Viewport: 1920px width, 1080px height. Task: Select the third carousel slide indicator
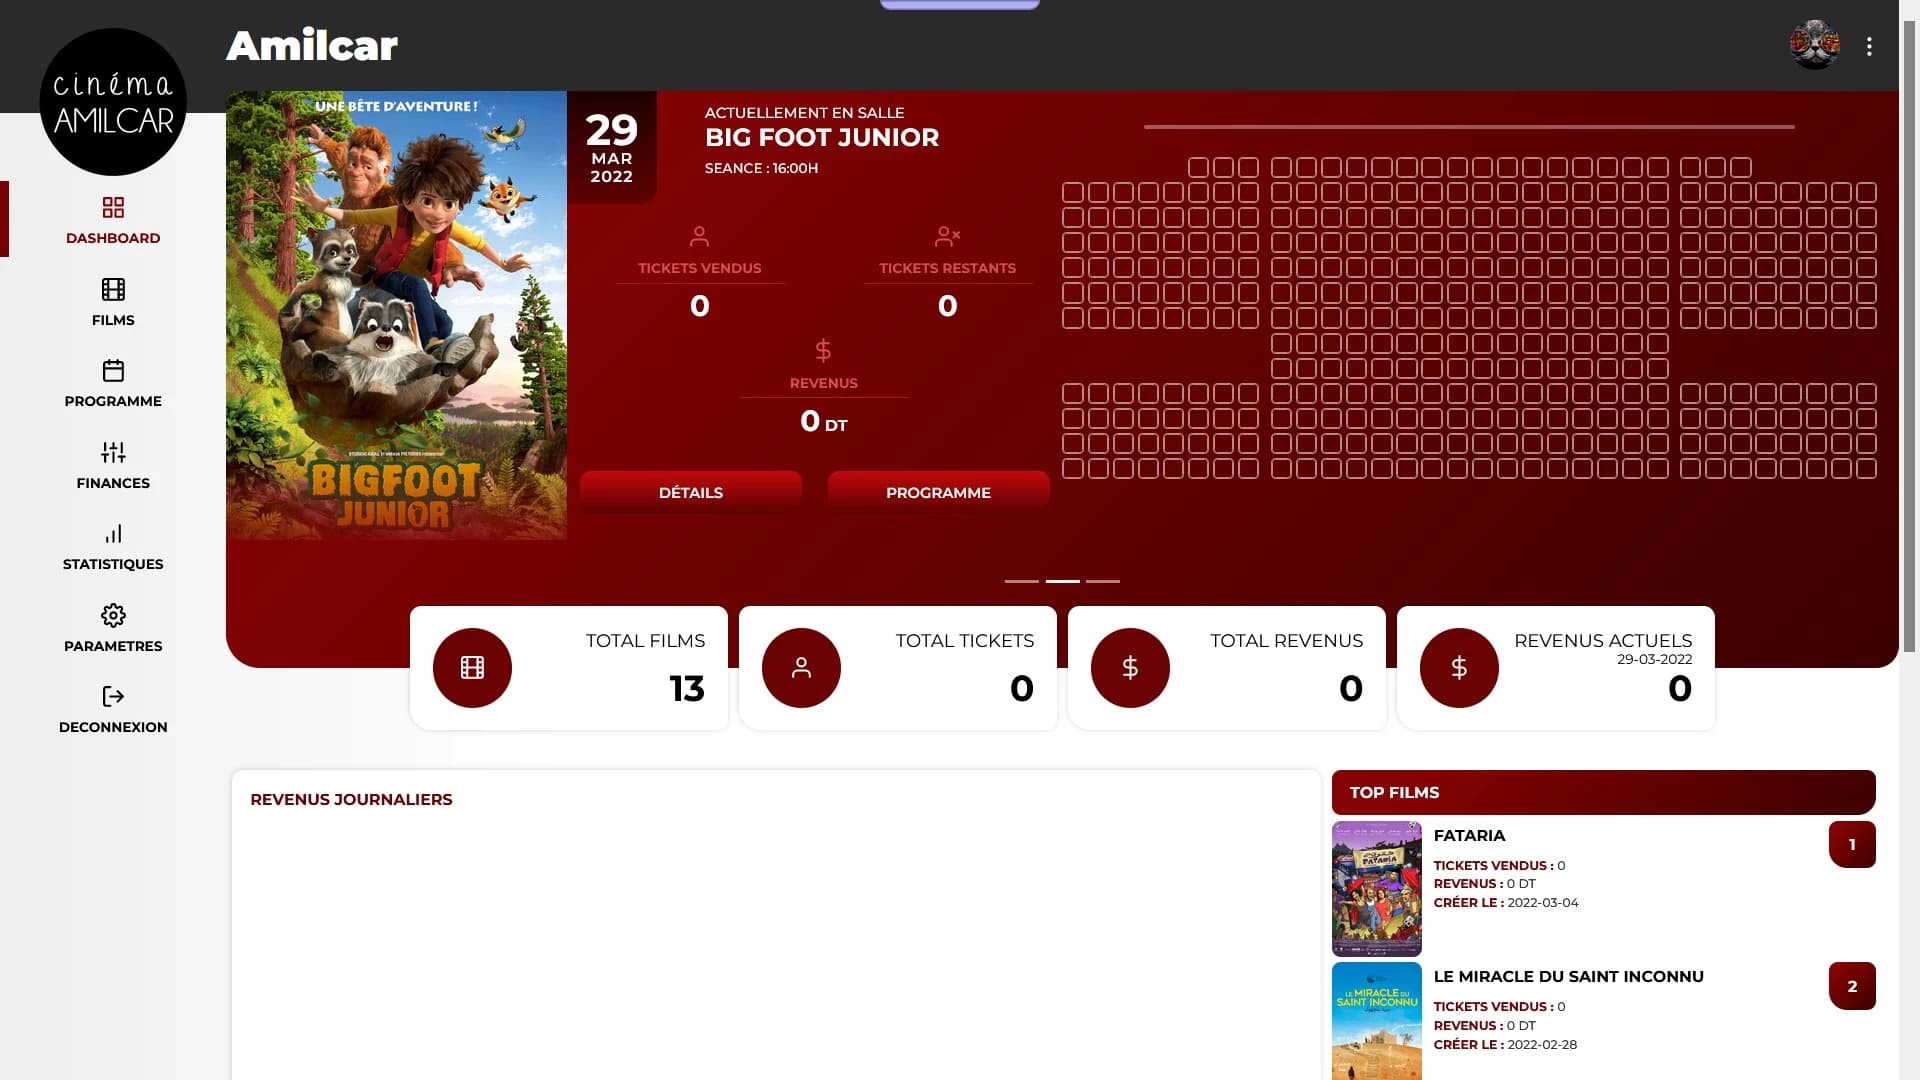click(x=1103, y=581)
